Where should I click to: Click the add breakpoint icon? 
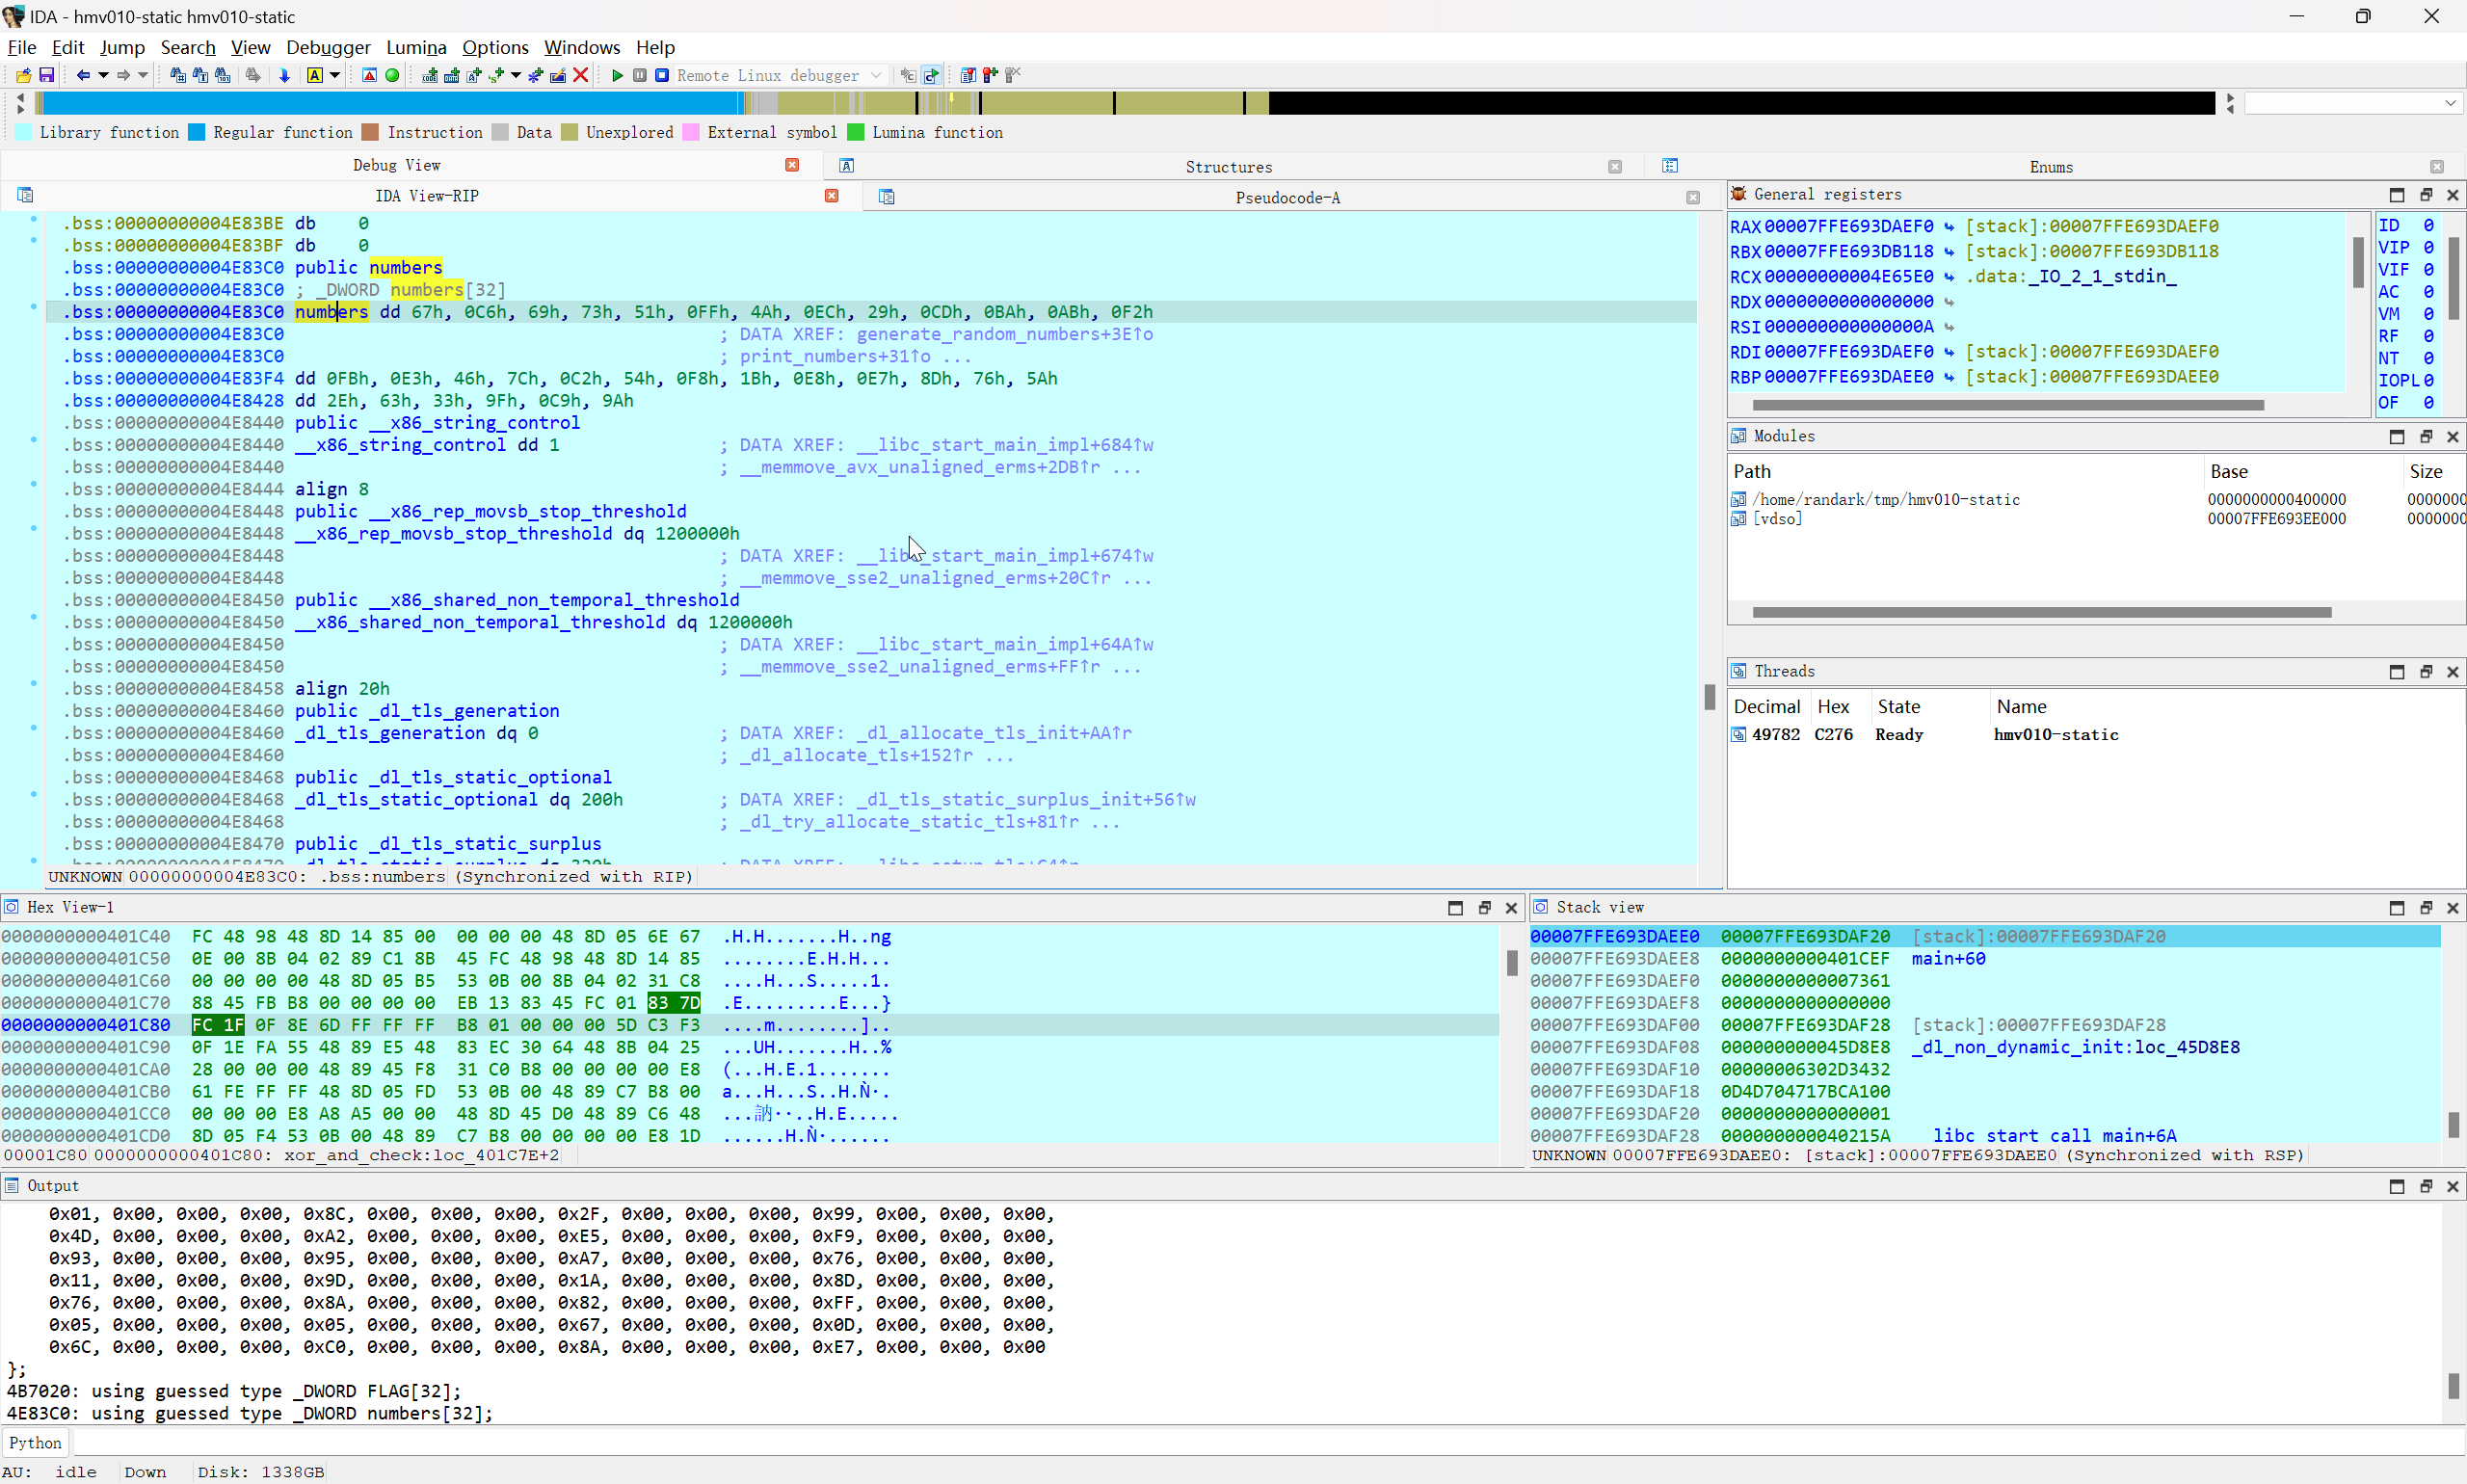point(990,75)
